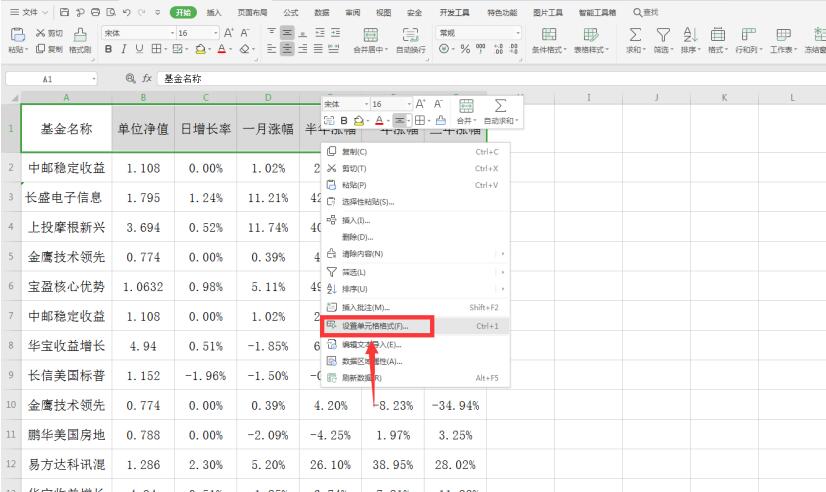Open the ribbon font size dropdown showing 16
The height and width of the screenshot is (492, 826).
[215, 33]
